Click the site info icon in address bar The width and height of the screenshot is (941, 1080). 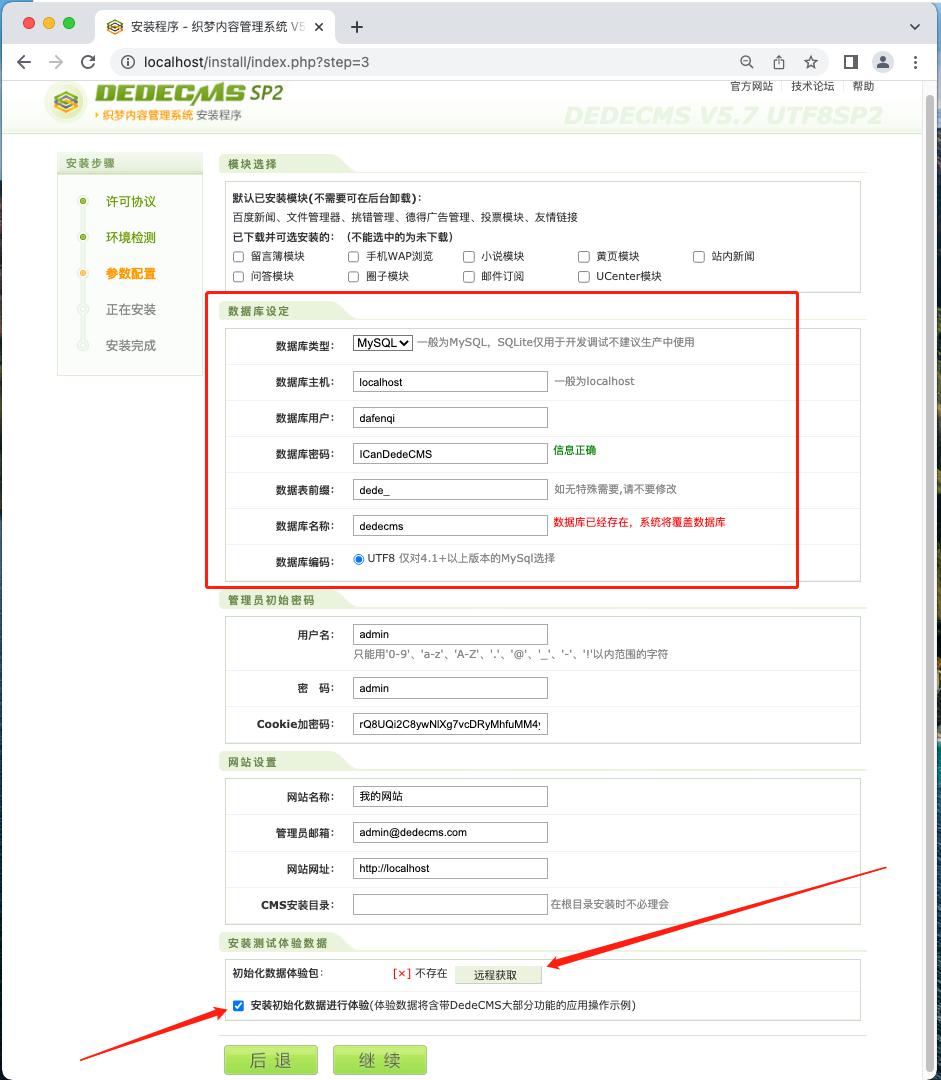point(128,62)
